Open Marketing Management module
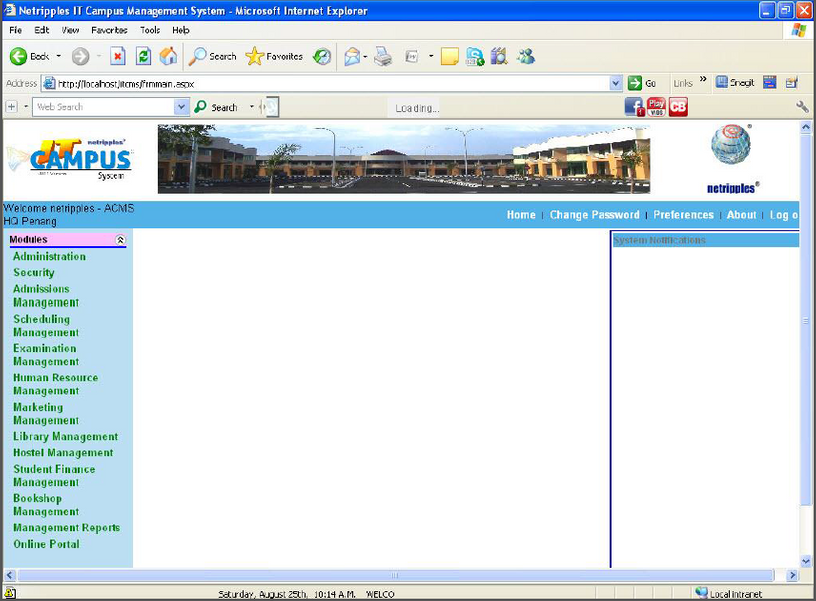 [46, 414]
